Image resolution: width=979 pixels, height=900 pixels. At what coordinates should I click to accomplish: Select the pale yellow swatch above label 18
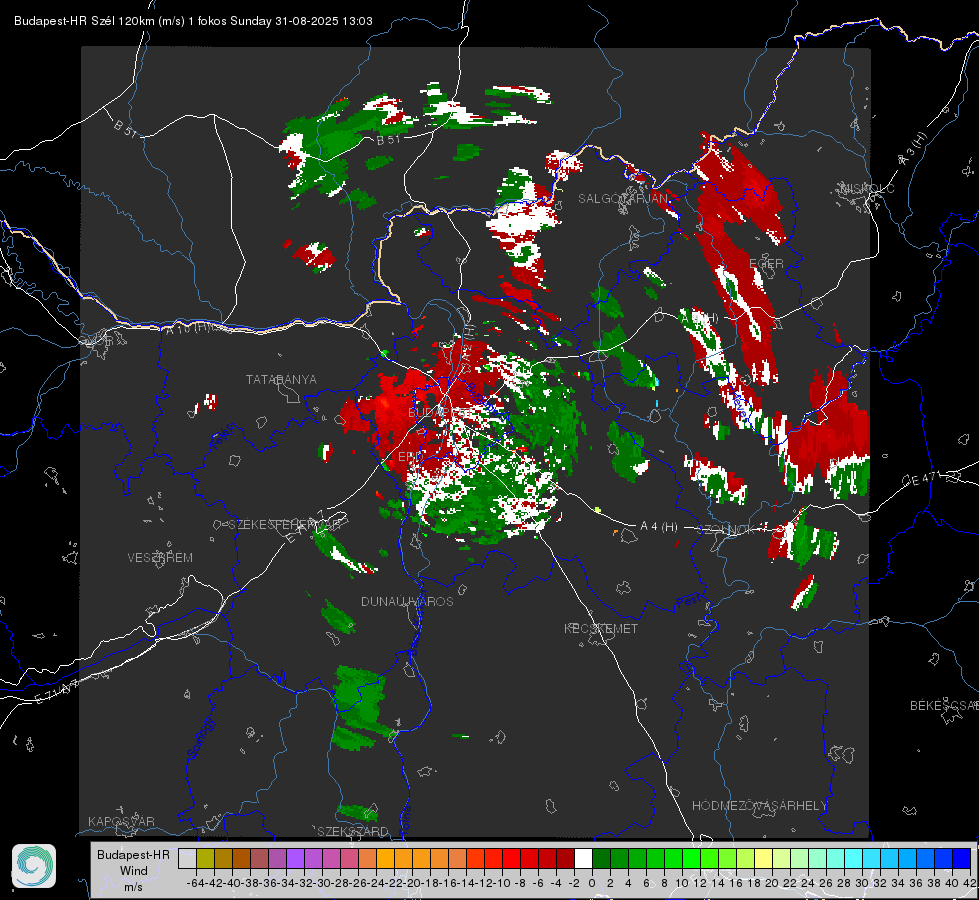coord(763,858)
